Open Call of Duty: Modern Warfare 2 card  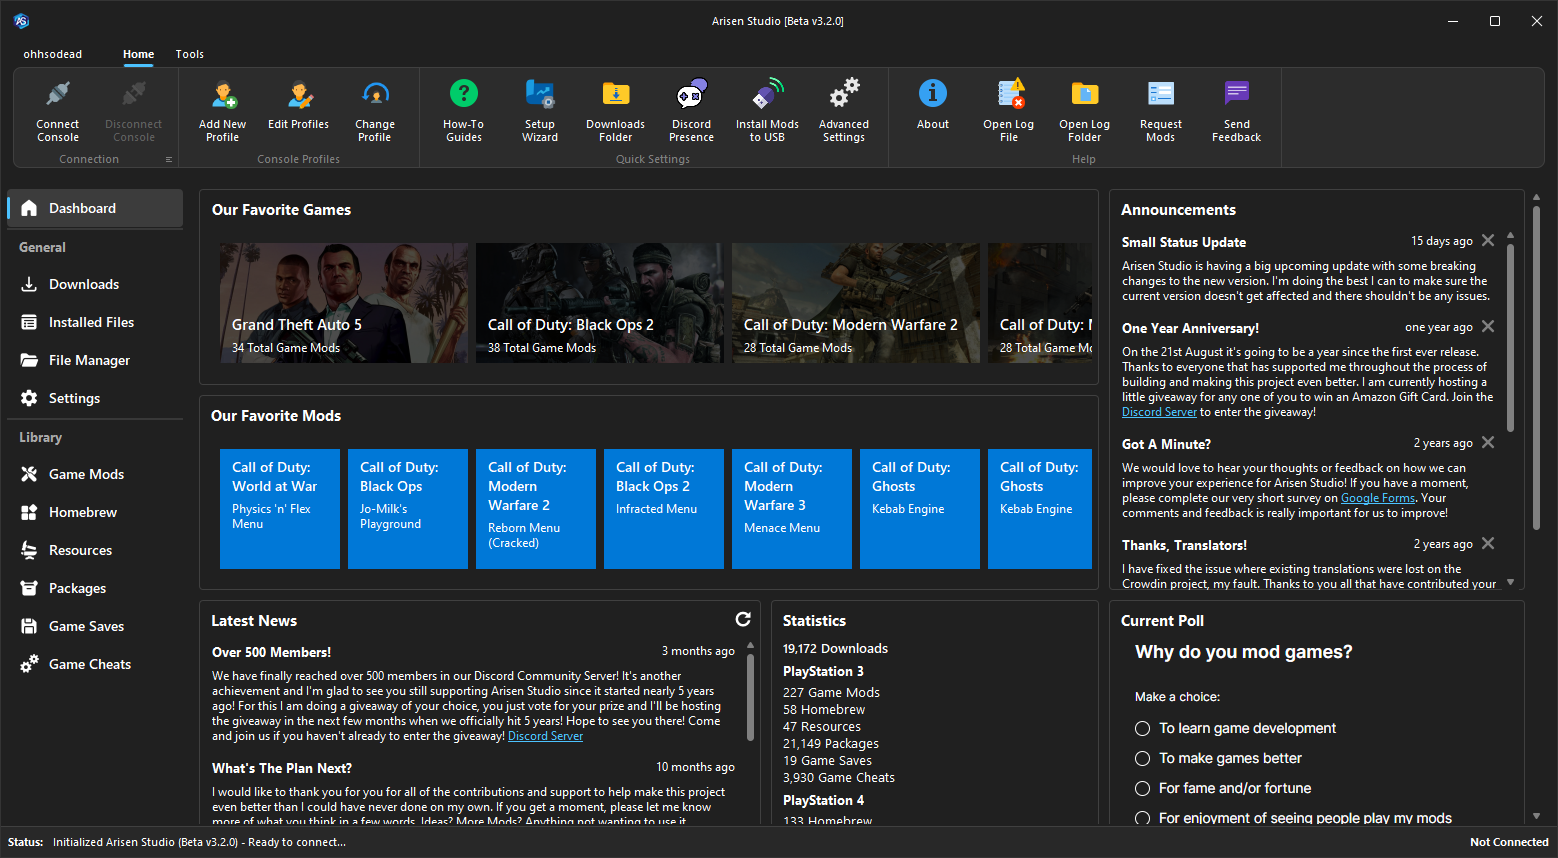tap(856, 303)
